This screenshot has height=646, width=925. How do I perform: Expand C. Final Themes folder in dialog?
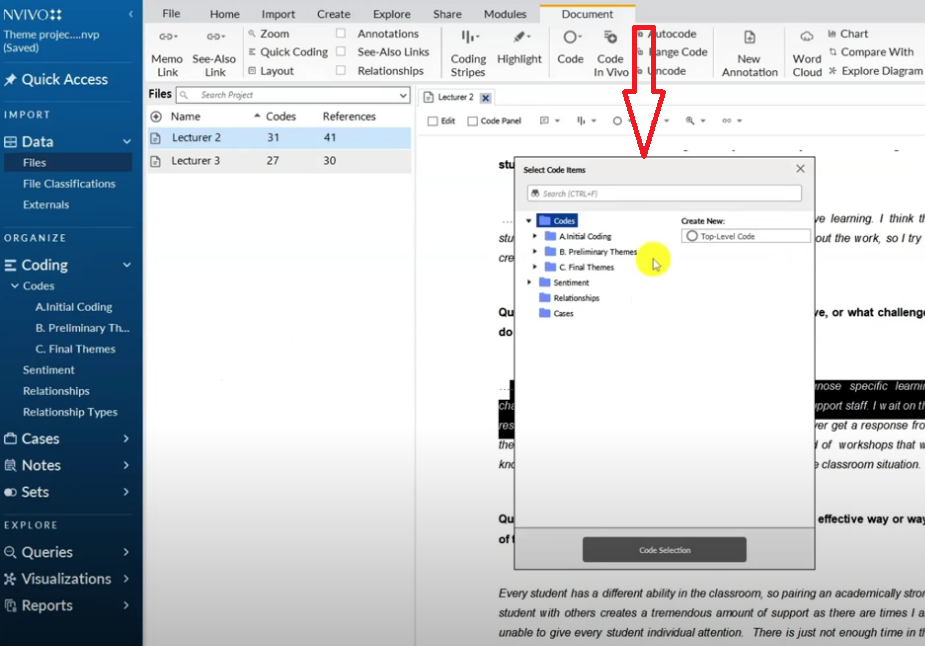[x=535, y=267]
